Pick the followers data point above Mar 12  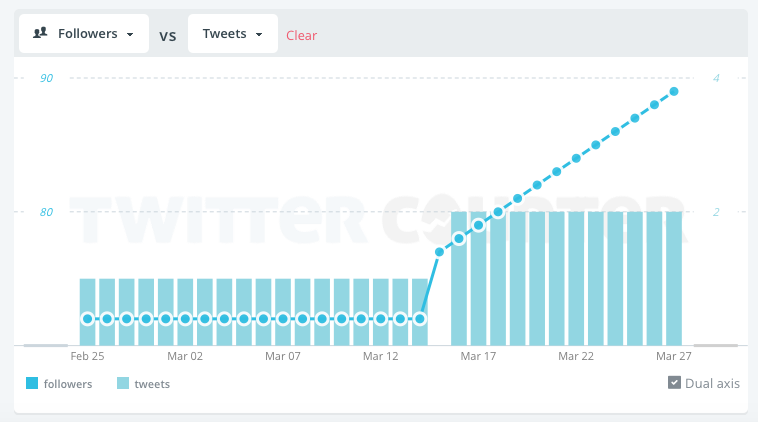(381, 318)
